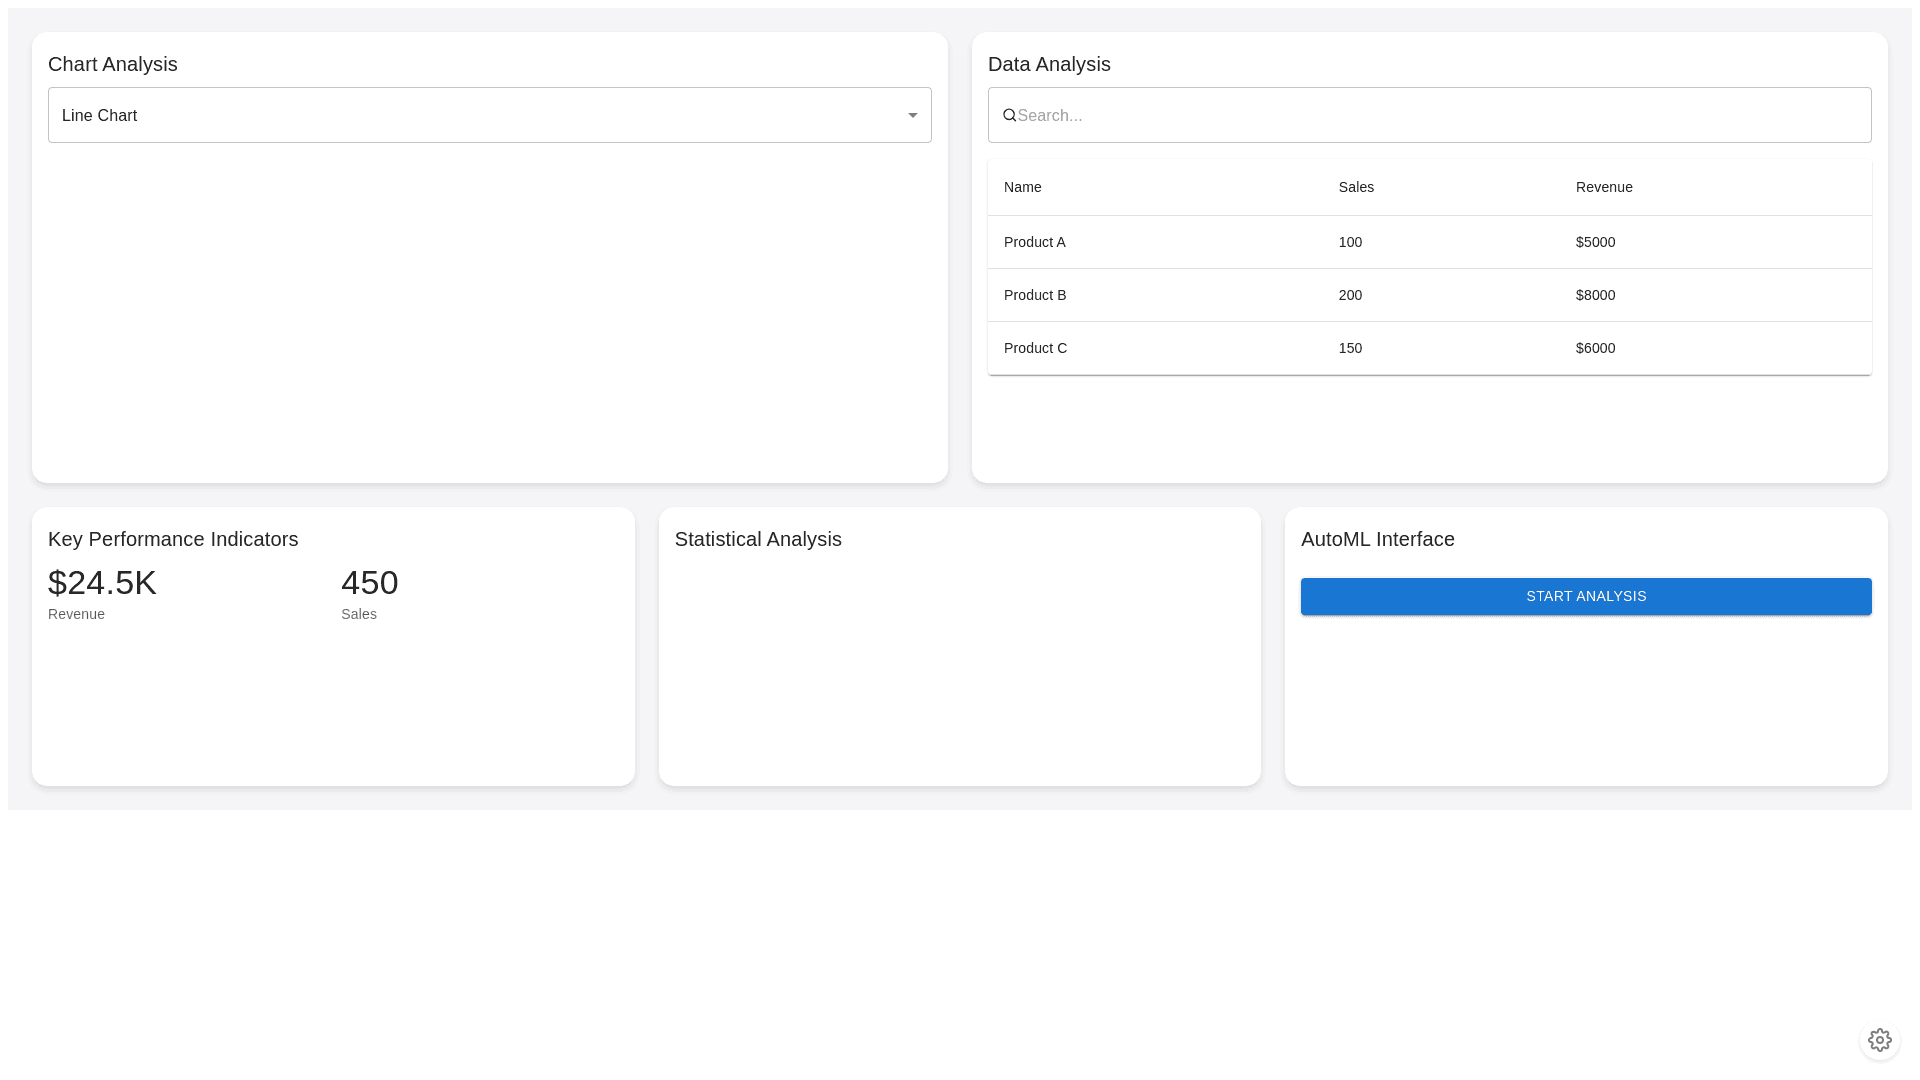This screenshot has width=1920, height=1080.
Task: Click the 450 sales KPI value
Action: tap(369, 582)
